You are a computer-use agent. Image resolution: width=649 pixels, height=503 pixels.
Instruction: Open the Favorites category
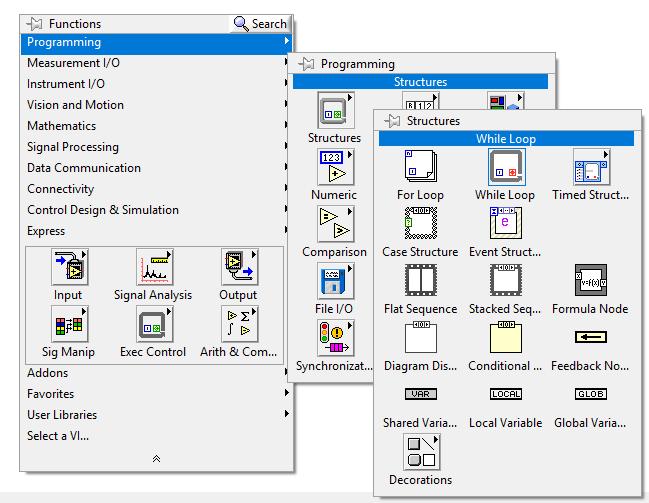[156, 394]
